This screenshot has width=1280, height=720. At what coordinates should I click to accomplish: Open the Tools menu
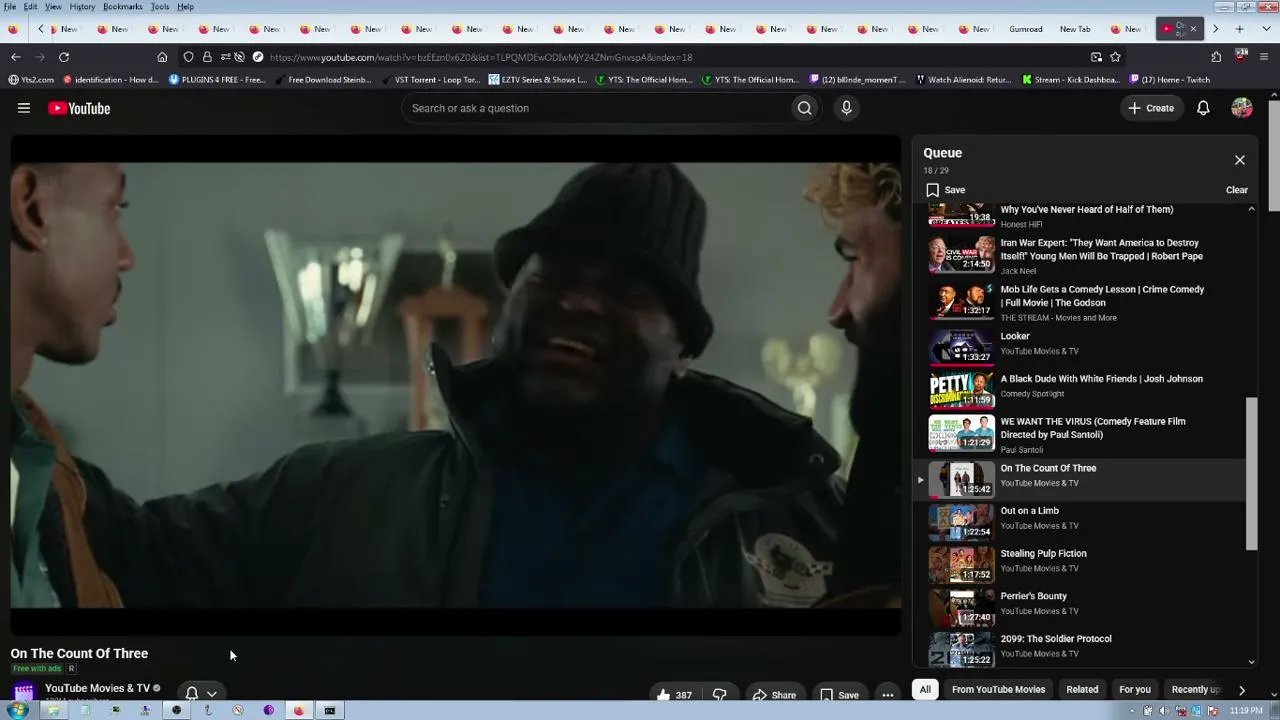pyautogui.click(x=160, y=7)
